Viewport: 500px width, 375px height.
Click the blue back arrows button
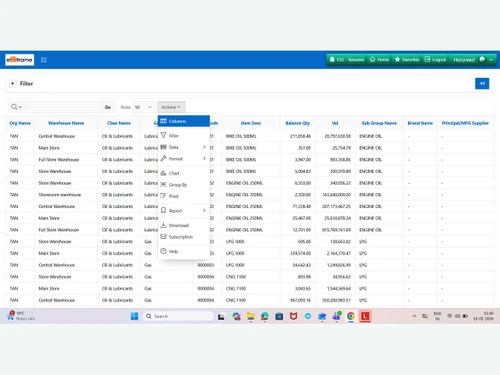pos(482,83)
